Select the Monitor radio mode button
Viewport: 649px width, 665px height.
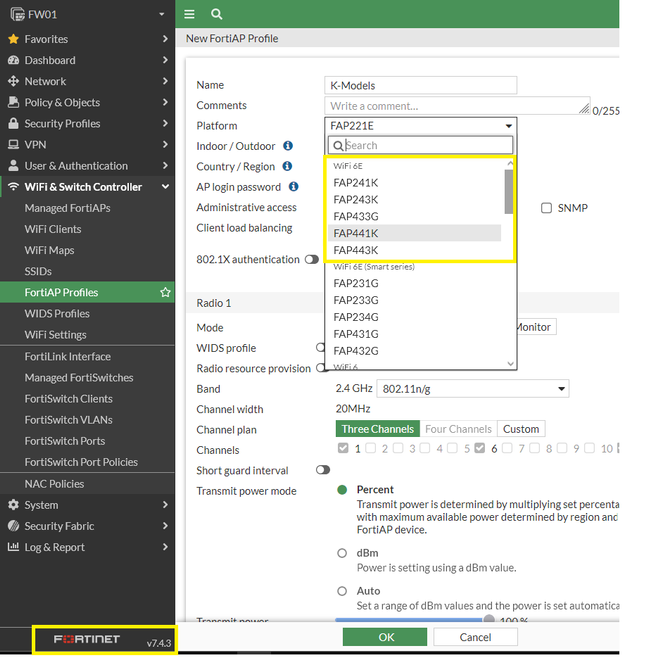[x=536, y=327]
